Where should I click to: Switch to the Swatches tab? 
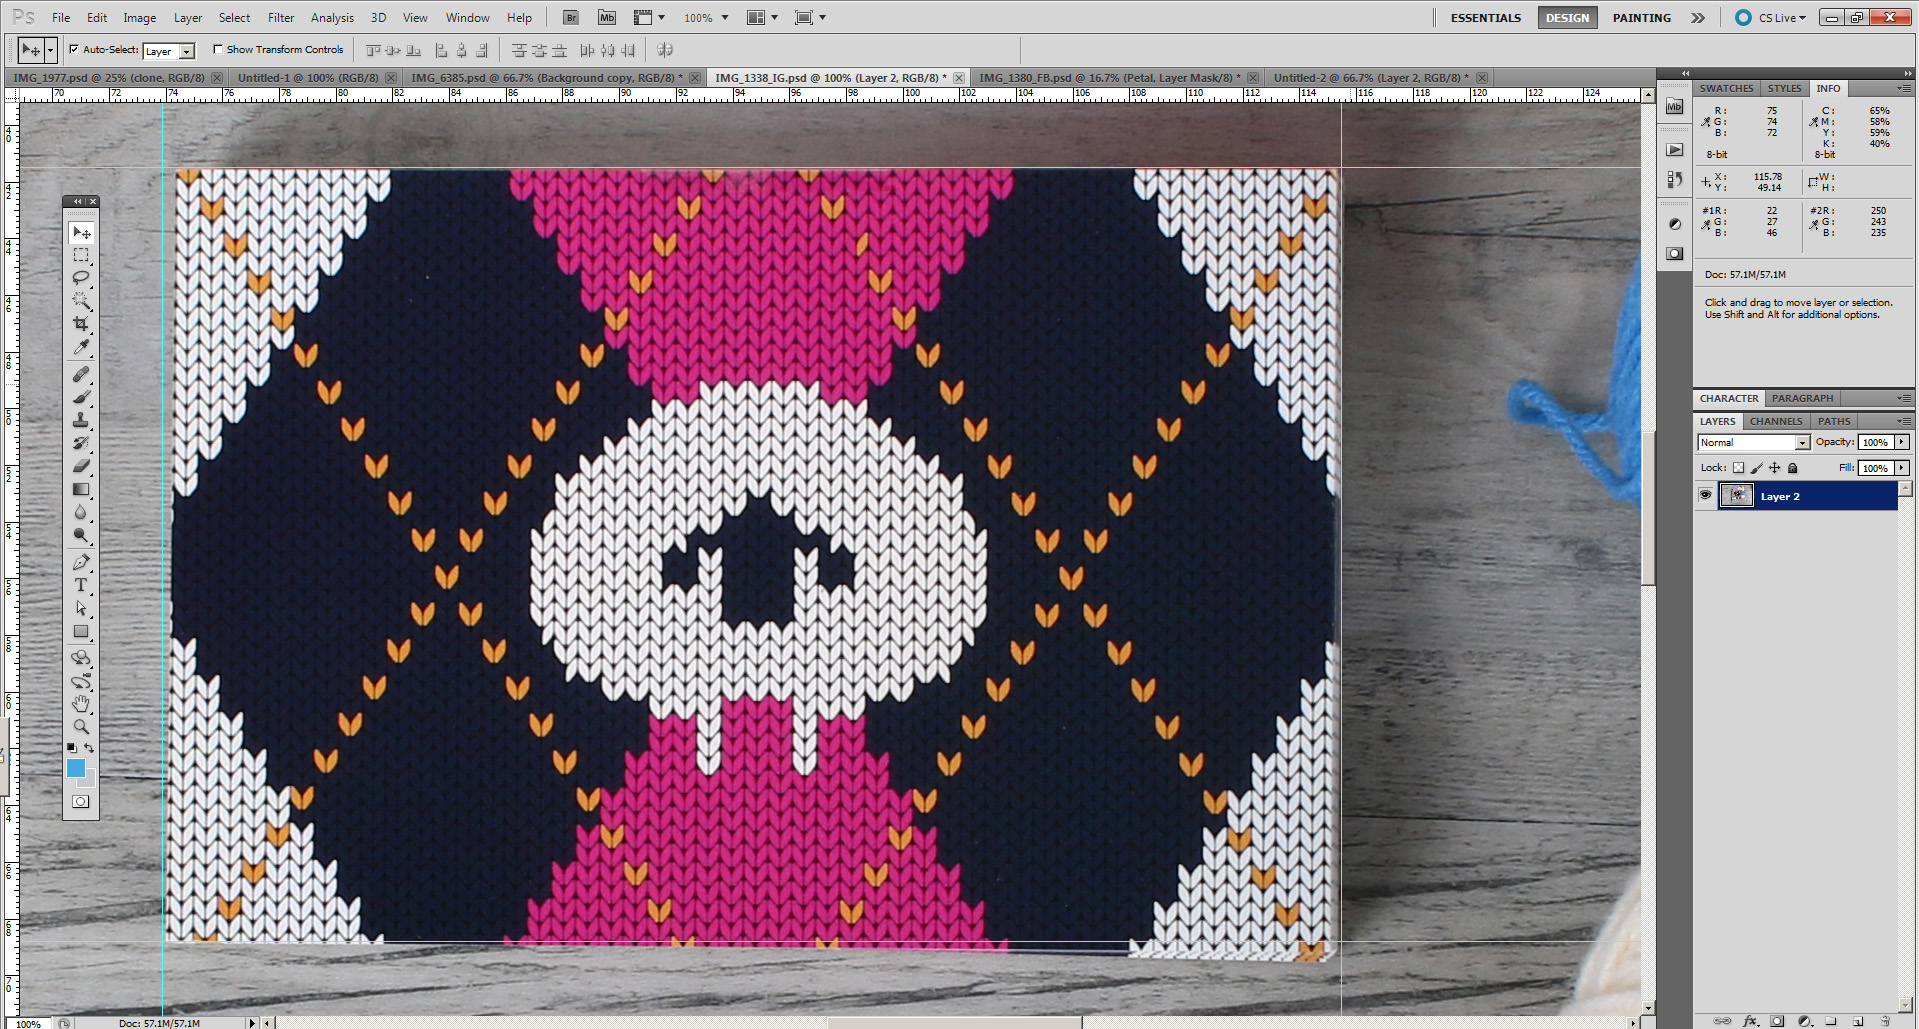[1726, 88]
